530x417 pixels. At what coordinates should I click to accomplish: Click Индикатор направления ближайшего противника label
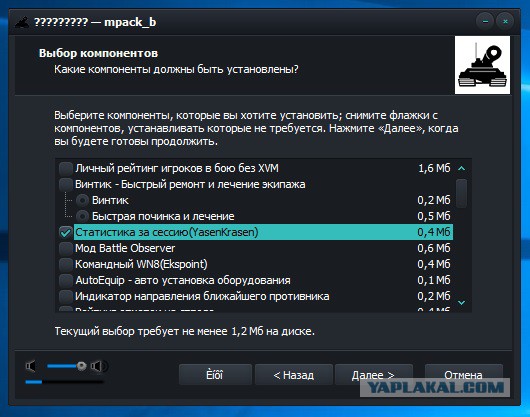point(202,296)
